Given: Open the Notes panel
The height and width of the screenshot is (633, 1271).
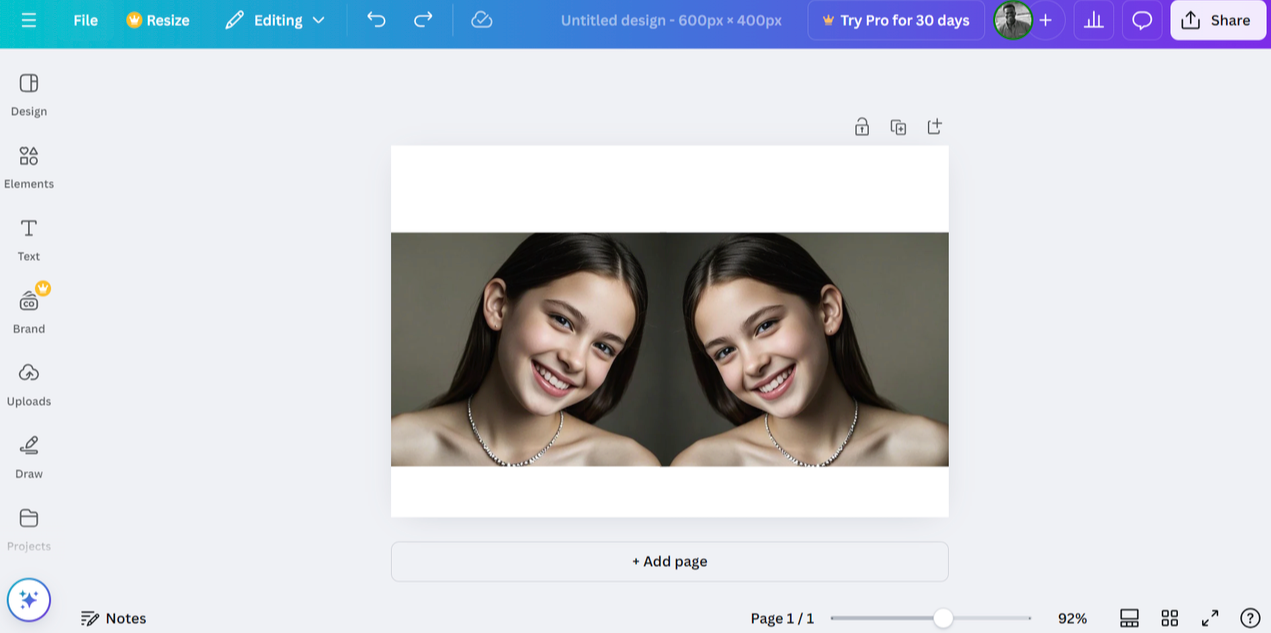Looking at the screenshot, I should (114, 618).
